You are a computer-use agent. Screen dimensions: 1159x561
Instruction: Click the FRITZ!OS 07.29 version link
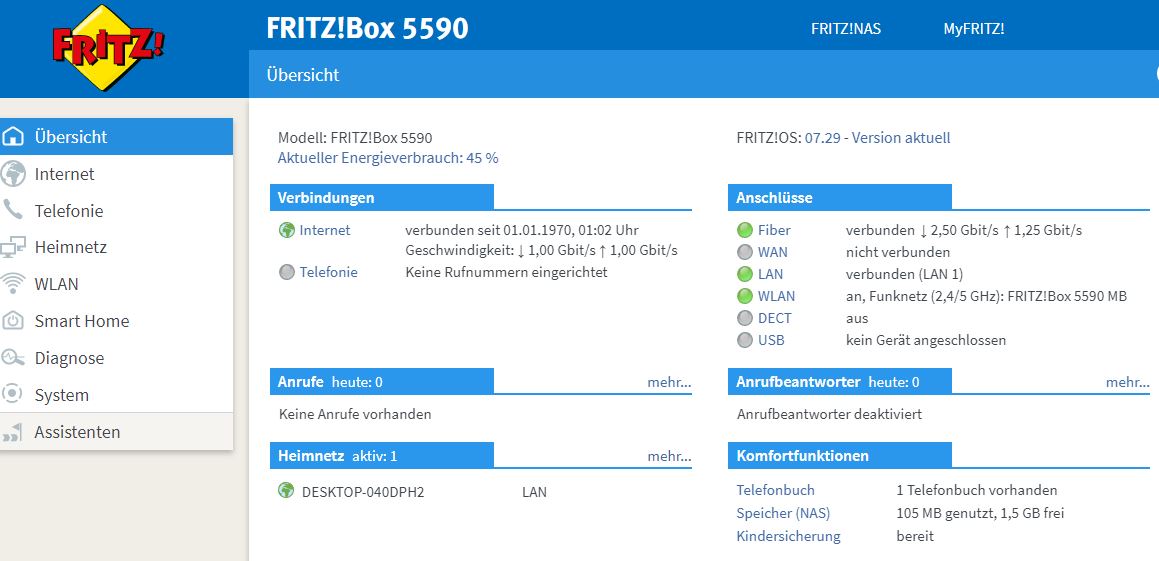(877, 138)
